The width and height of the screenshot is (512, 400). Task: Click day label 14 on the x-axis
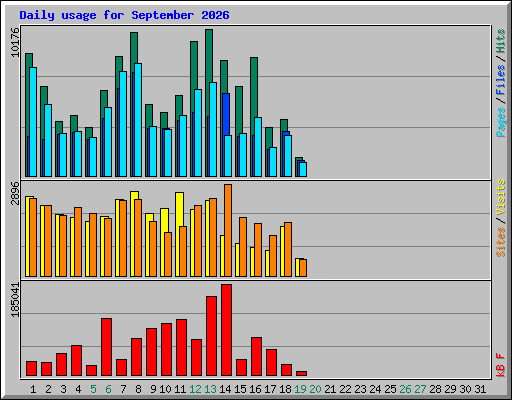coord(225,389)
